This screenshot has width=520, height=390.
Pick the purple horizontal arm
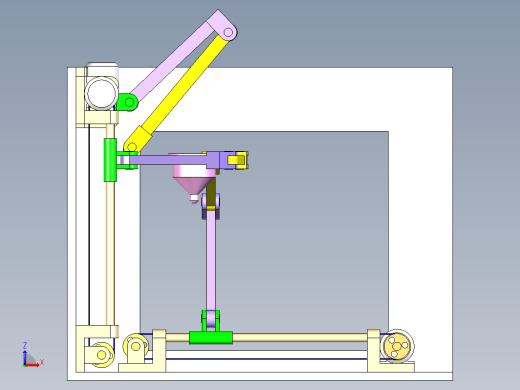[169, 160]
